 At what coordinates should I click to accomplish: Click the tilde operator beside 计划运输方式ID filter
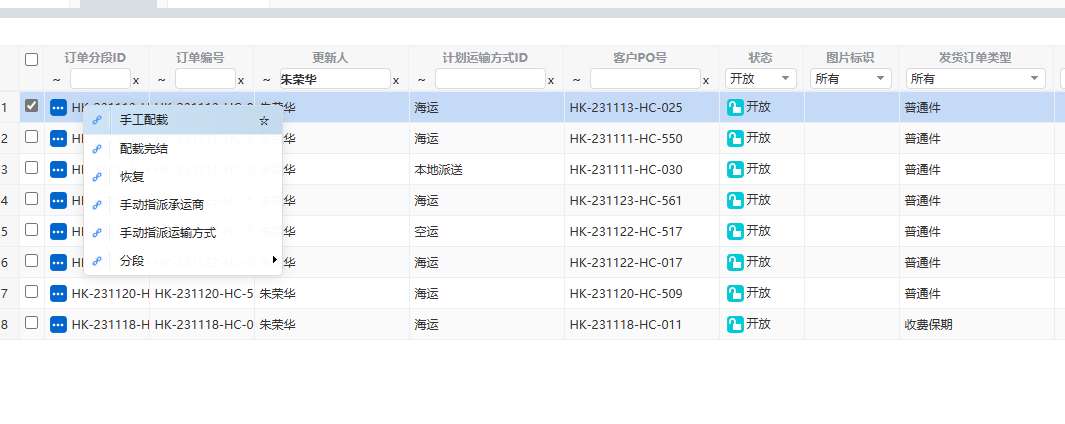coord(422,80)
